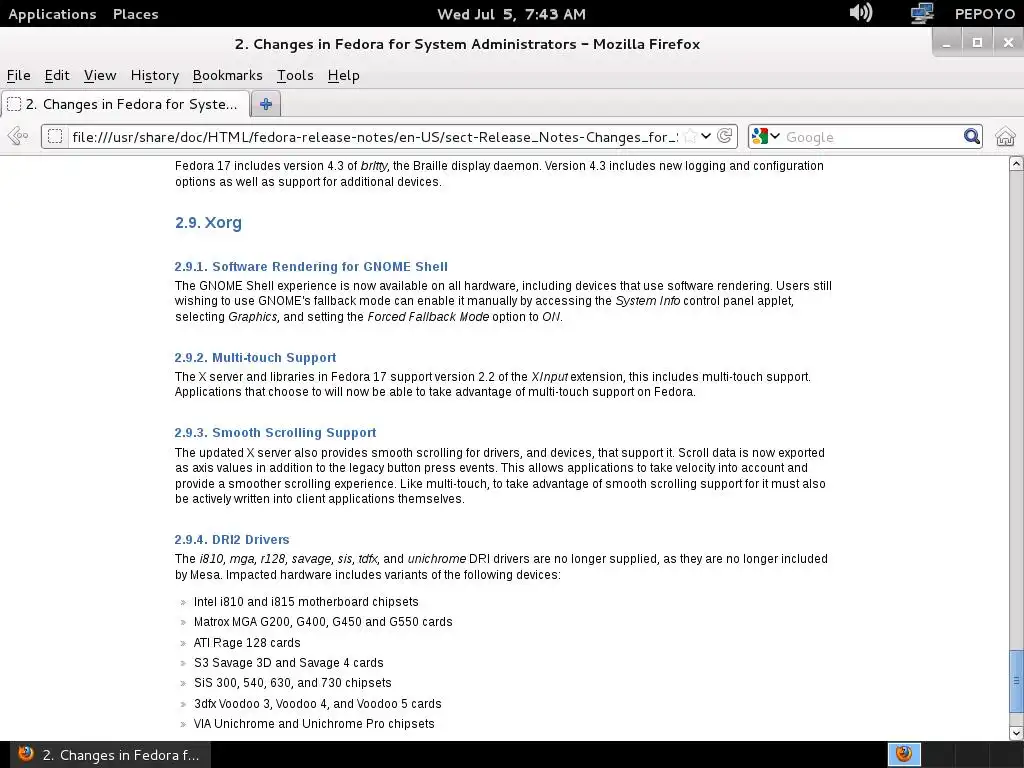
Task: Click the italic 'XInput' text
Action: click(x=549, y=376)
